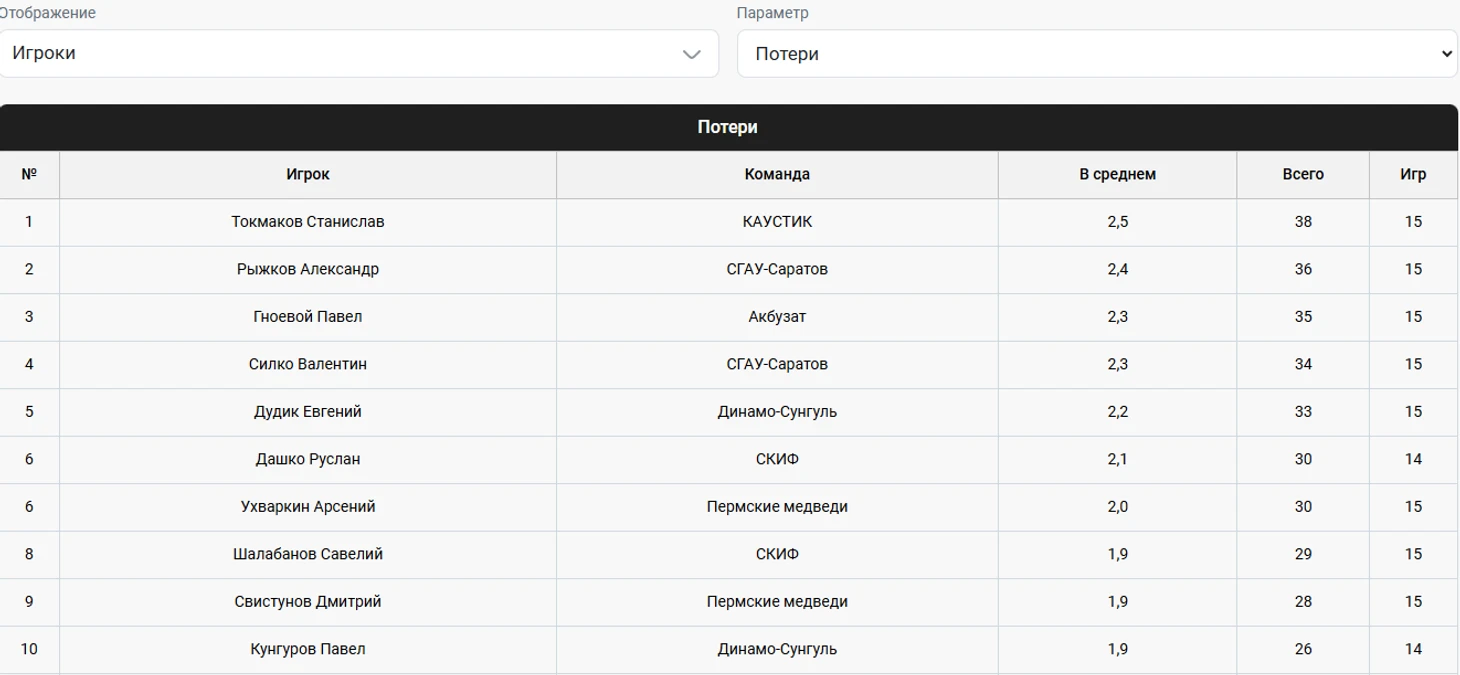Select player Гноевой Павел
1460x675 pixels.
308,317
